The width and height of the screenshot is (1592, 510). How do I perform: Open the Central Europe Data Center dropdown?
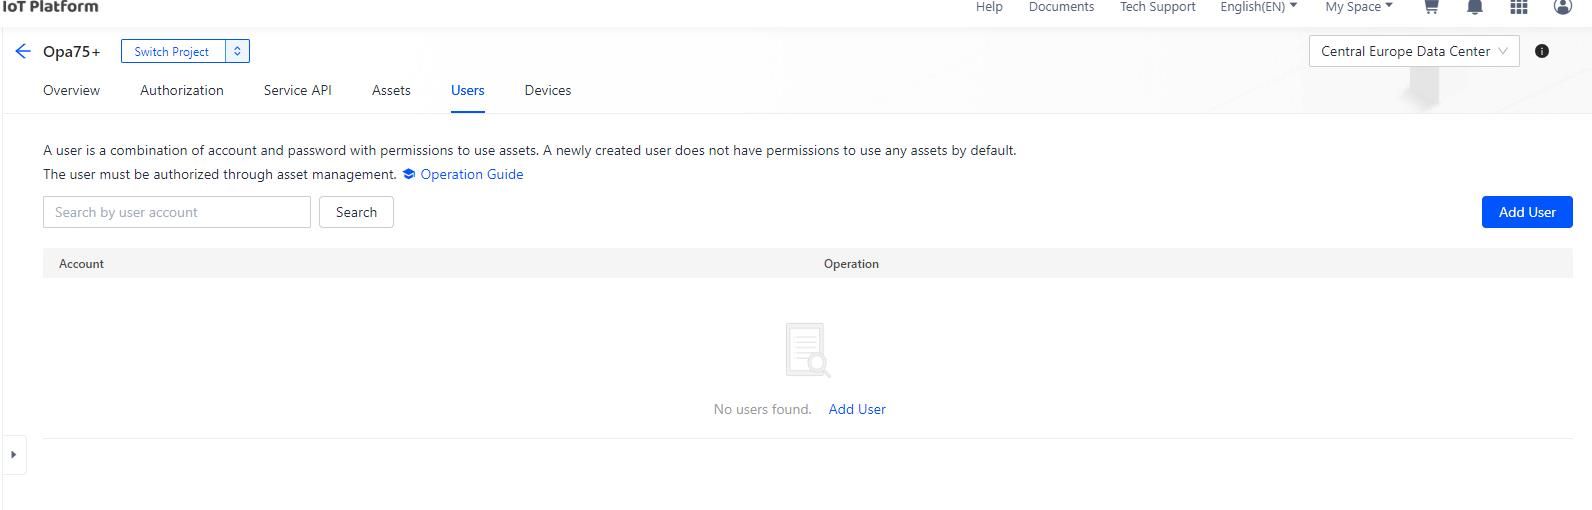tap(1413, 51)
